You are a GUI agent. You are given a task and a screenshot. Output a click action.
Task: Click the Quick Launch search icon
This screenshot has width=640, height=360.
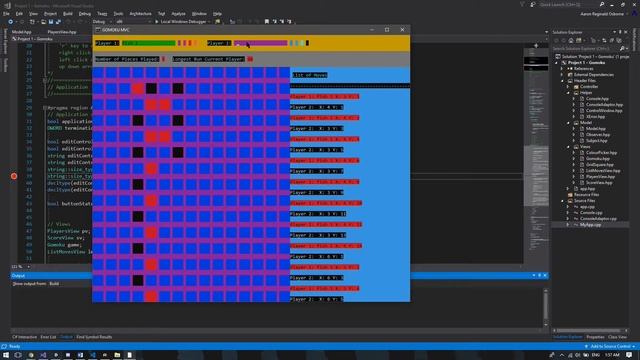pyautogui.click(x=602, y=4)
